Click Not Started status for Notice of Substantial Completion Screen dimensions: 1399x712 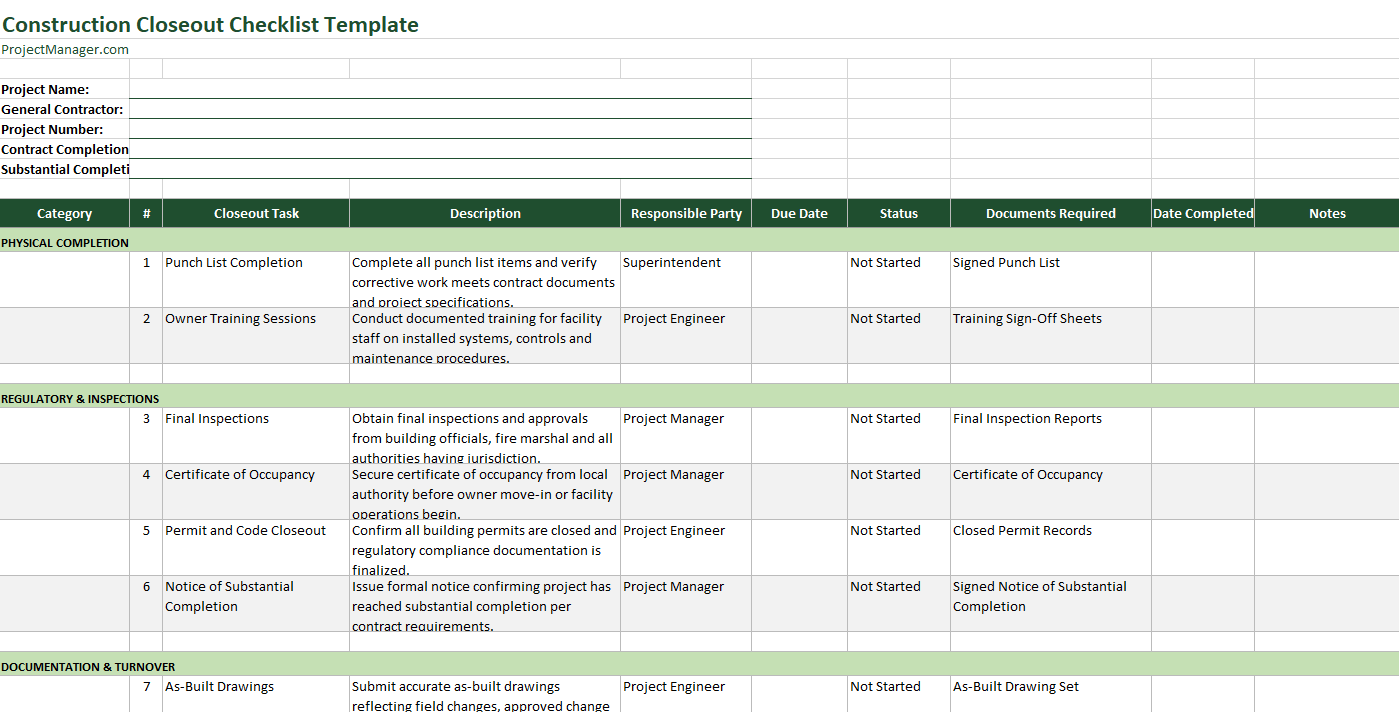click(899, 603)
